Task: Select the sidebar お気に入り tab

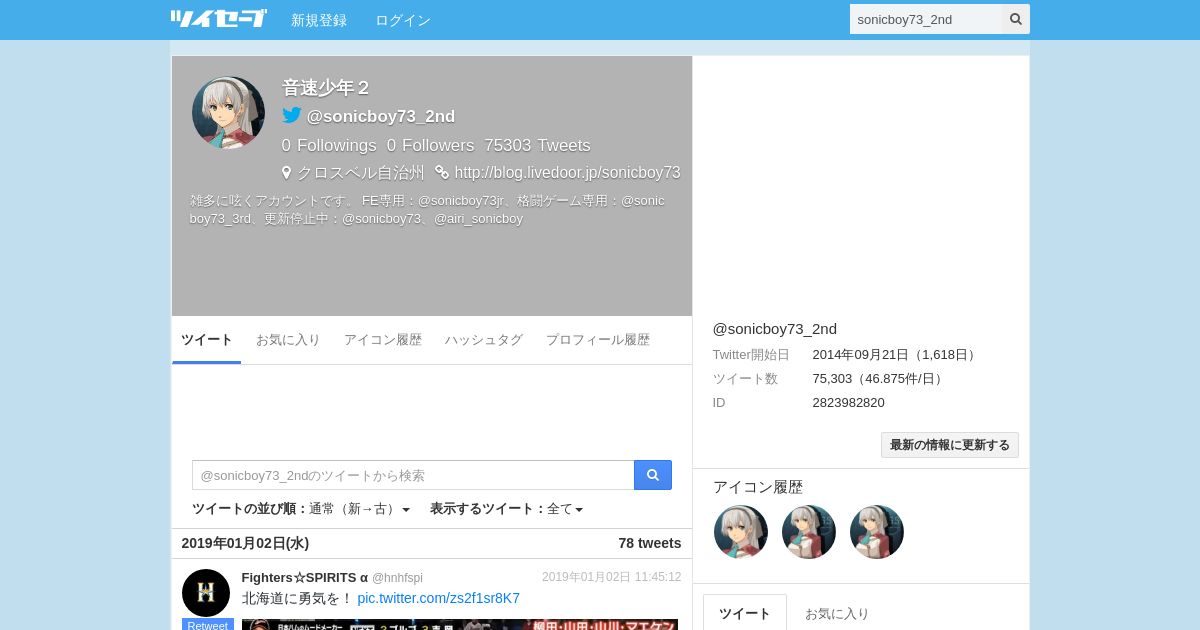Action: tap(837, 613)
